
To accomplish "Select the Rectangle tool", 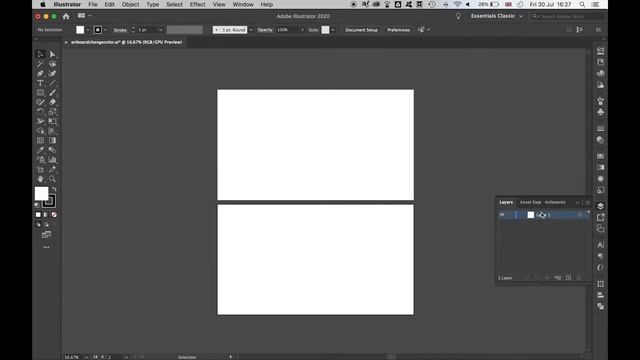I will click(40, 93).
